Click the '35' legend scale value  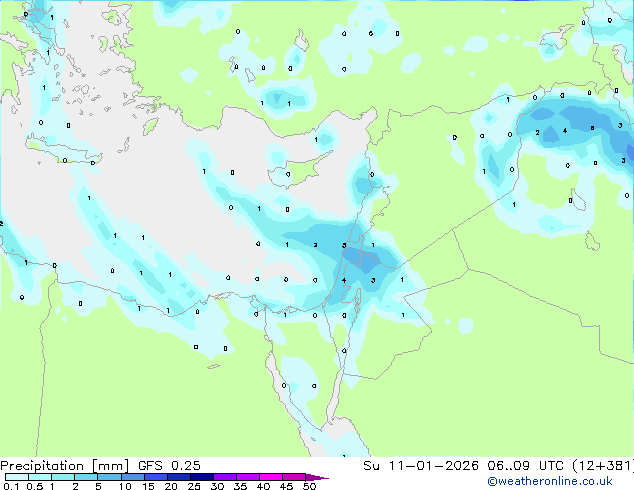240,486
